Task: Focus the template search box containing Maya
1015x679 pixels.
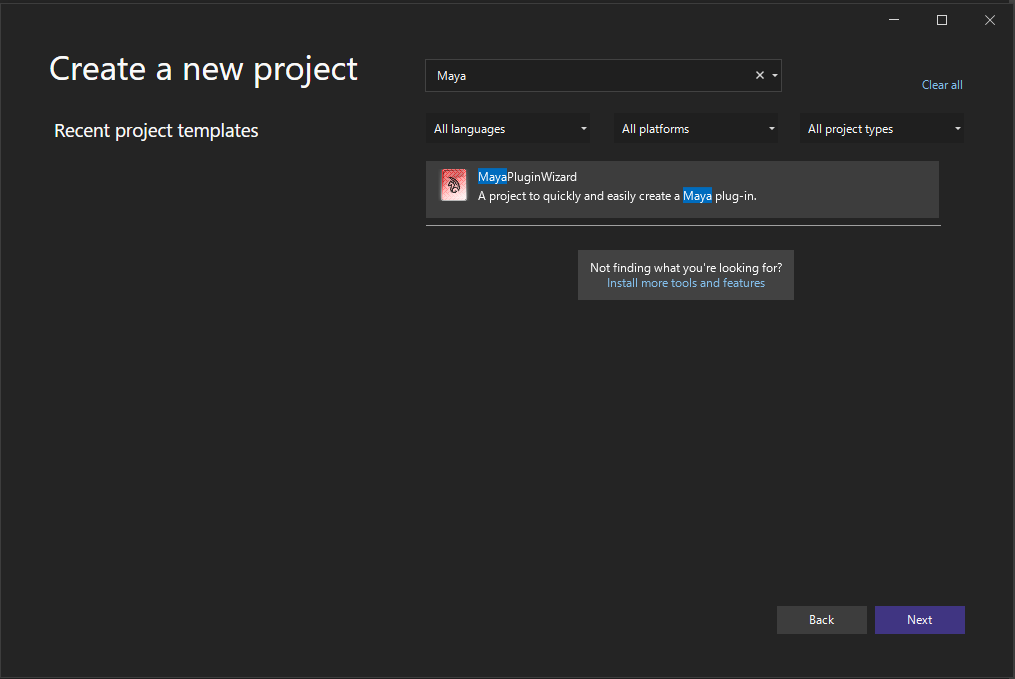Action: pos(590,76)
